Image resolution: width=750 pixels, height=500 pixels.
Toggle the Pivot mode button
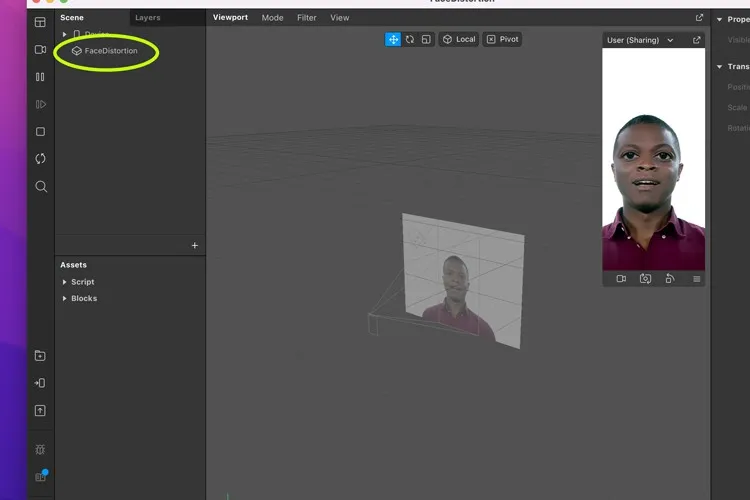pos(502,39)
